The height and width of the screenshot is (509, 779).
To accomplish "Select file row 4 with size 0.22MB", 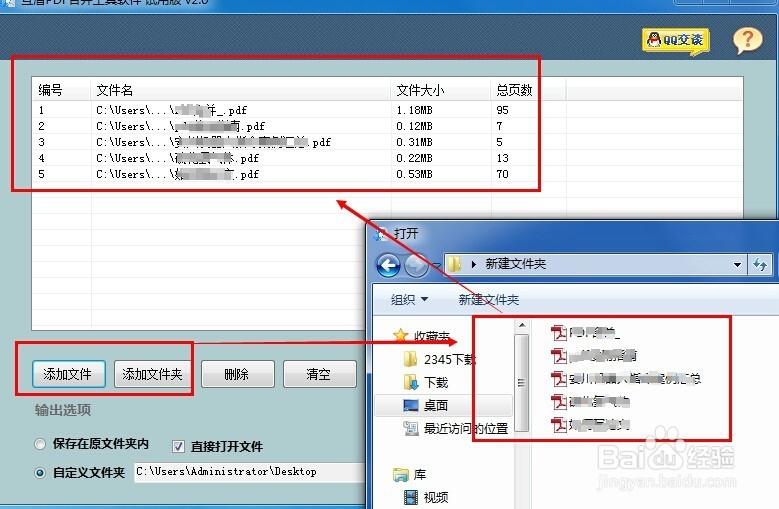I will click(388, 158).
